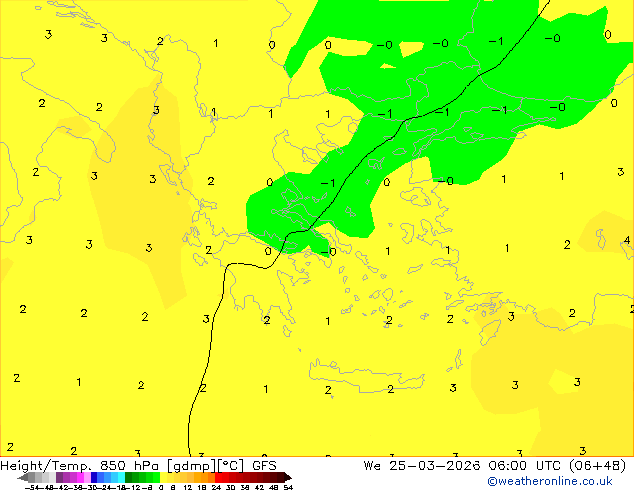Select the dark blue legend swatch
Screen dimensions: 634x490
[94, 477]
